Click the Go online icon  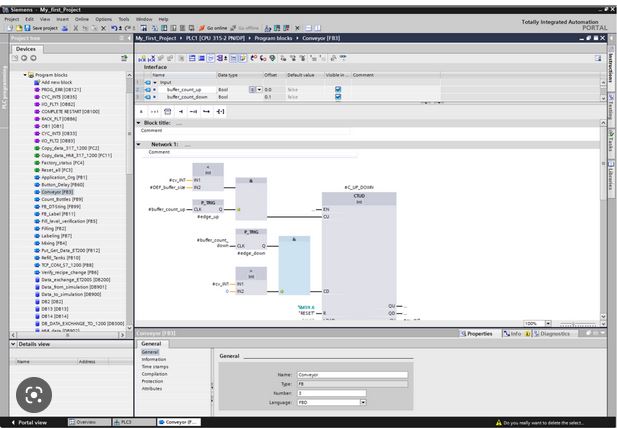202,28
